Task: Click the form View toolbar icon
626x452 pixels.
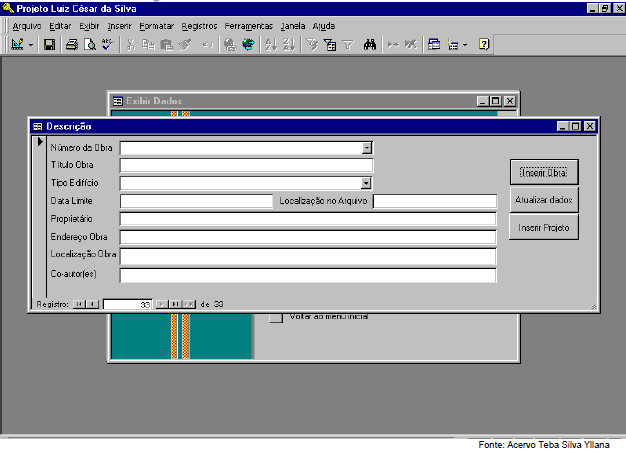Action: (18, 44)
